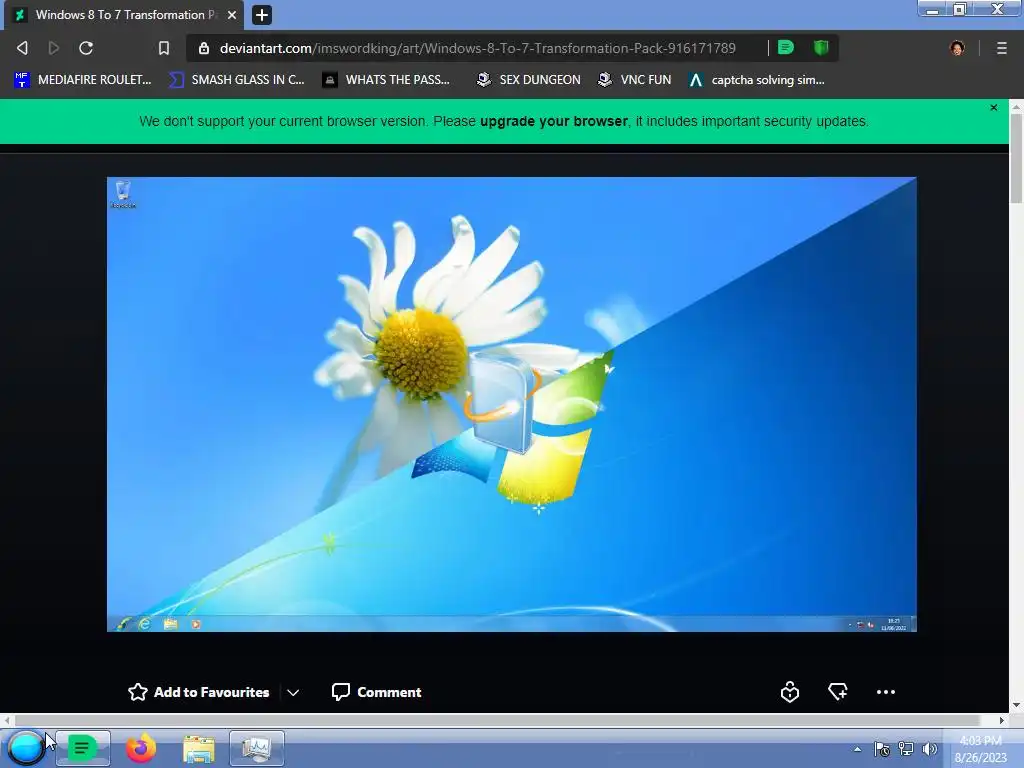Go back using the browser back arrow

pyautogui.click(x=22, y=48)
